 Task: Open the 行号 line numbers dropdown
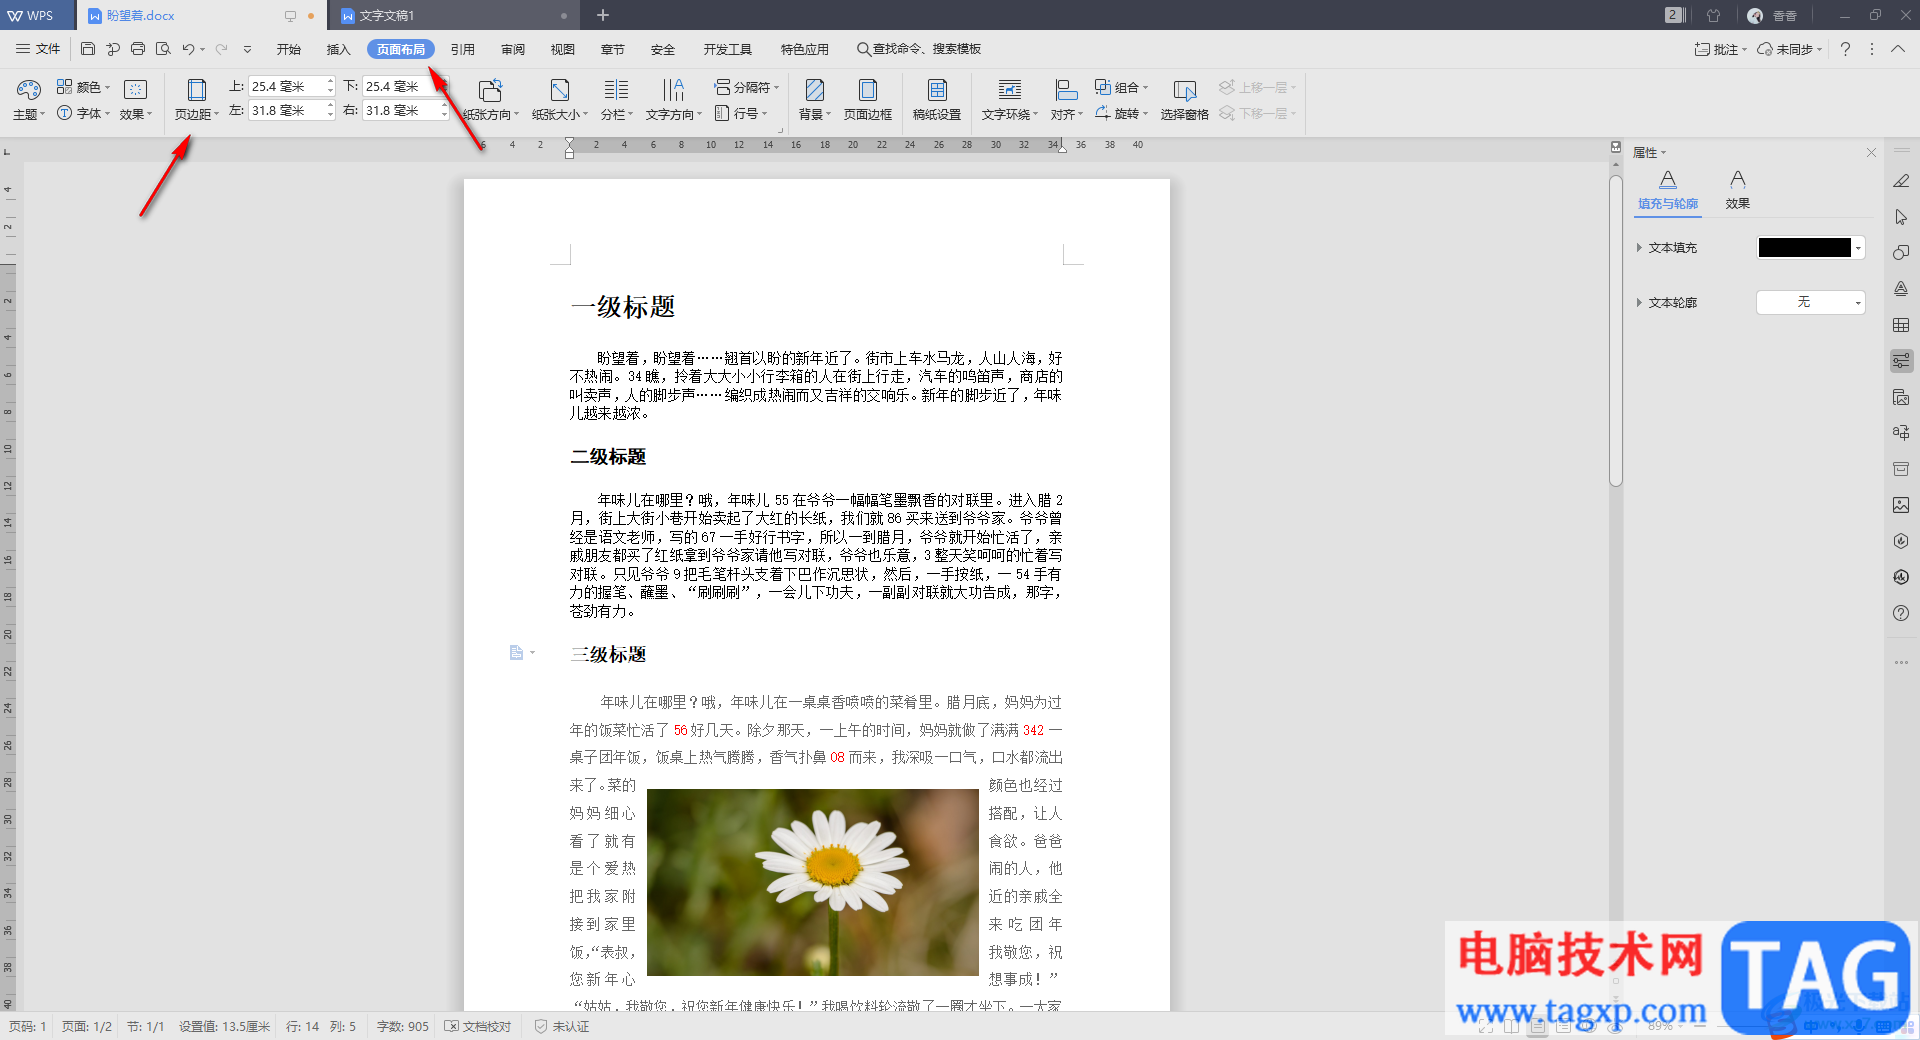(741, 113)
